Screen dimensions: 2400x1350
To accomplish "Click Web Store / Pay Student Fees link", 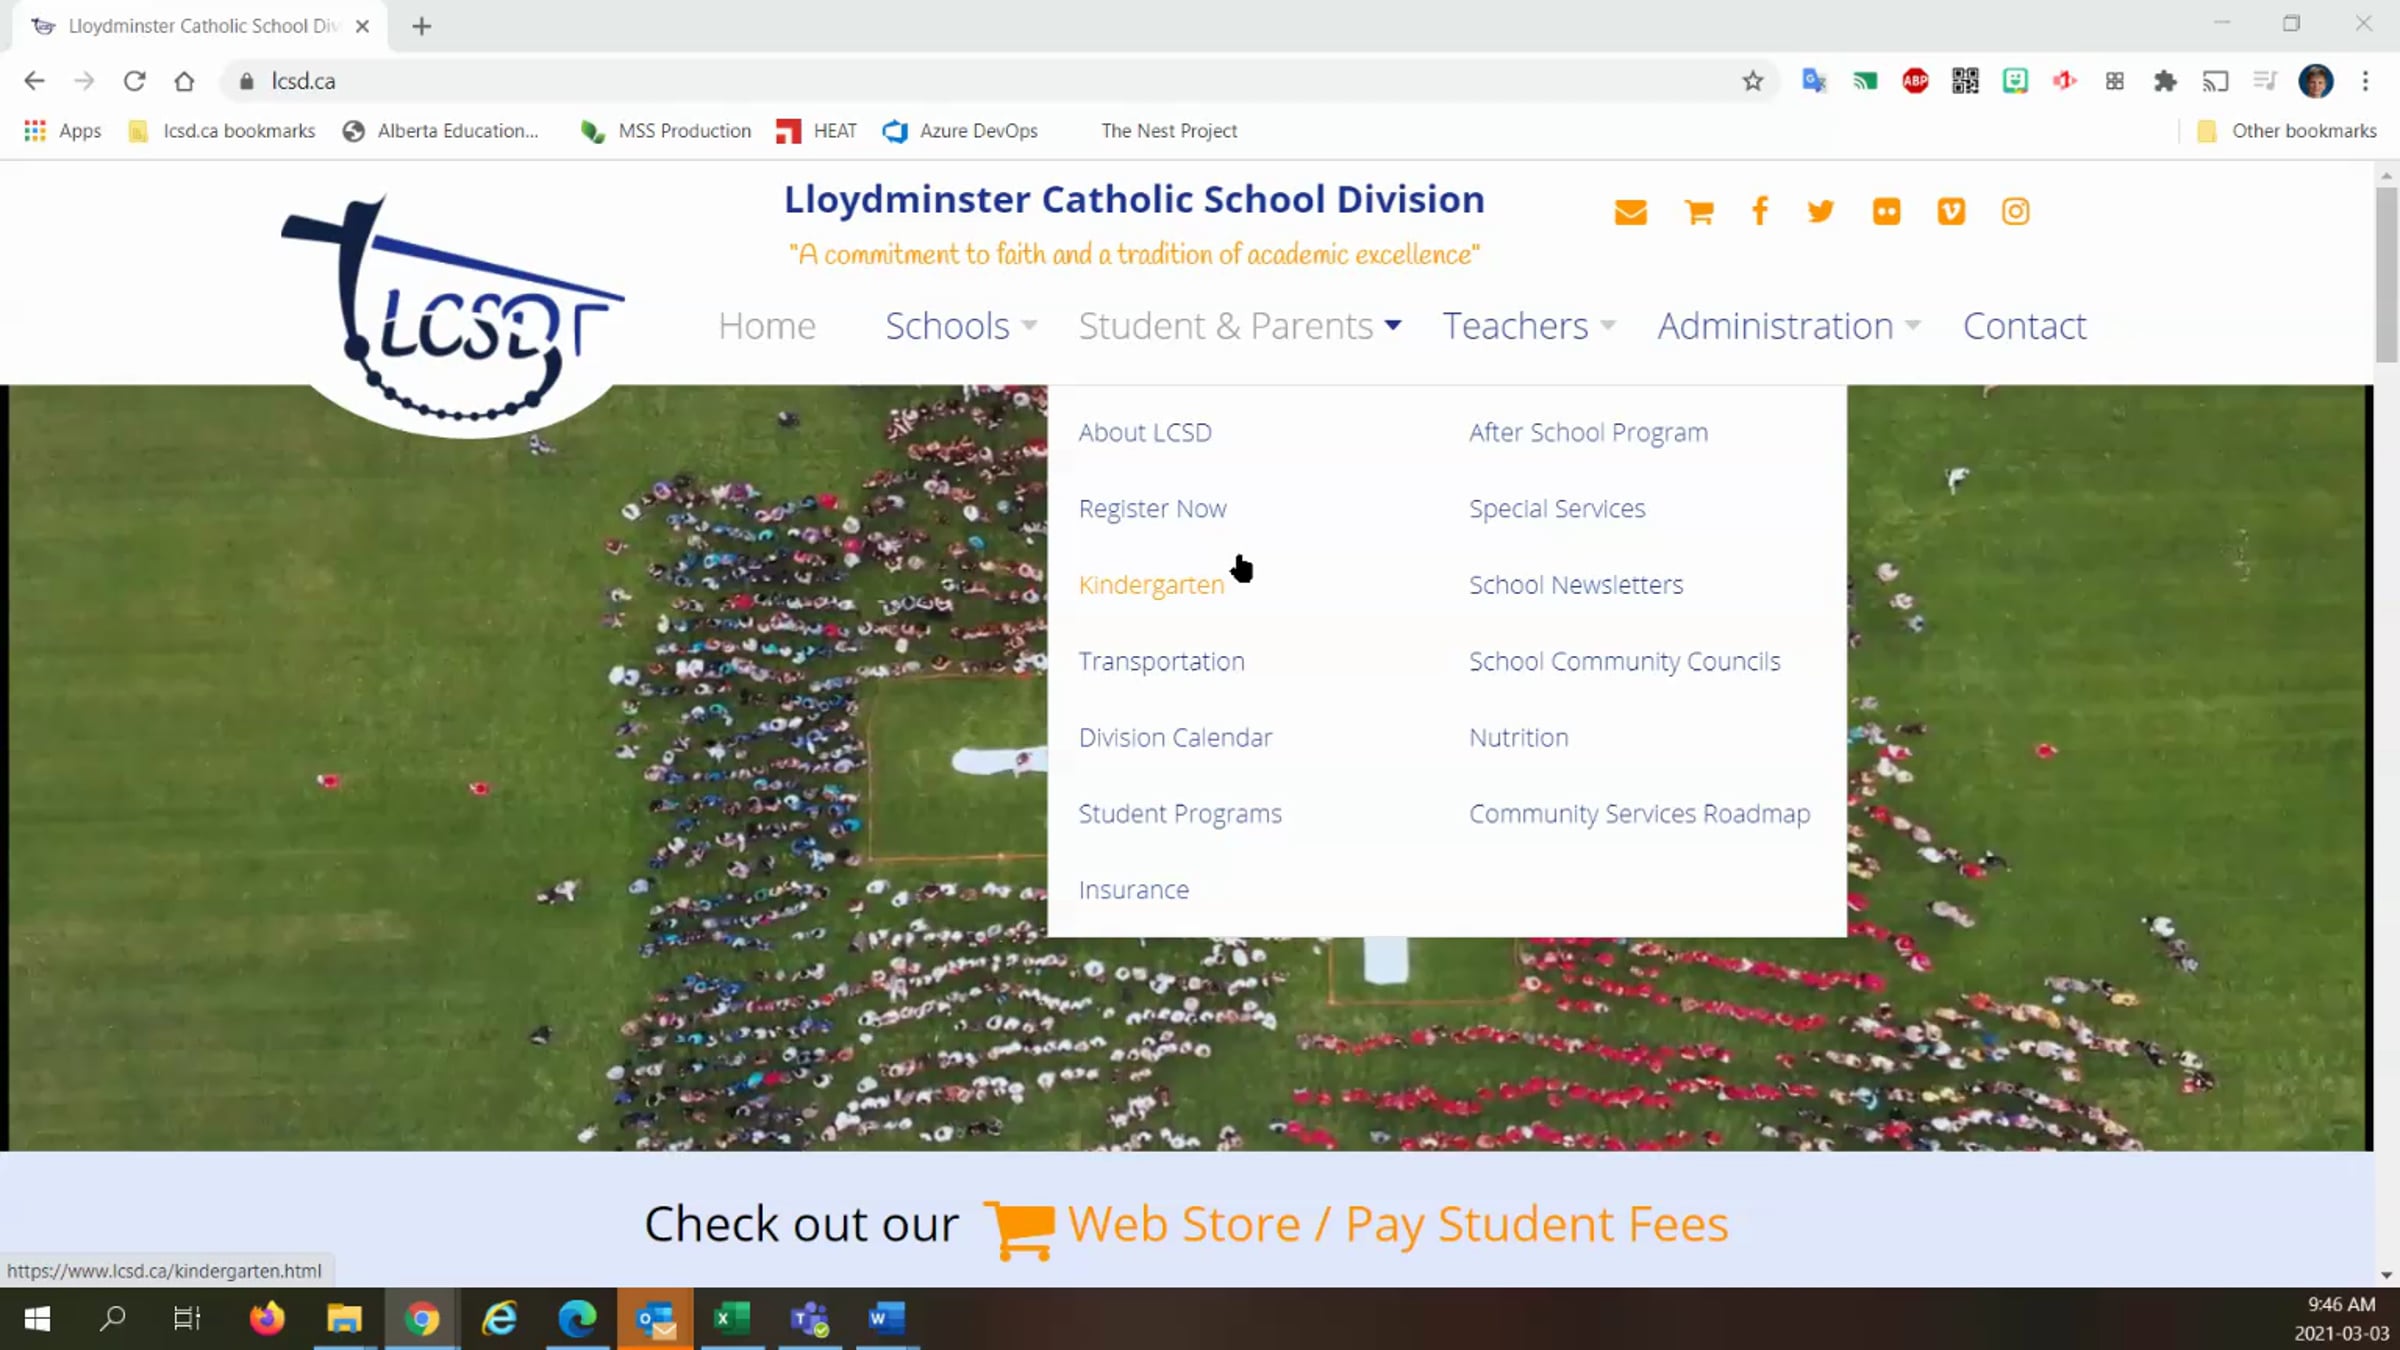I will (x=1396, y=1225).
